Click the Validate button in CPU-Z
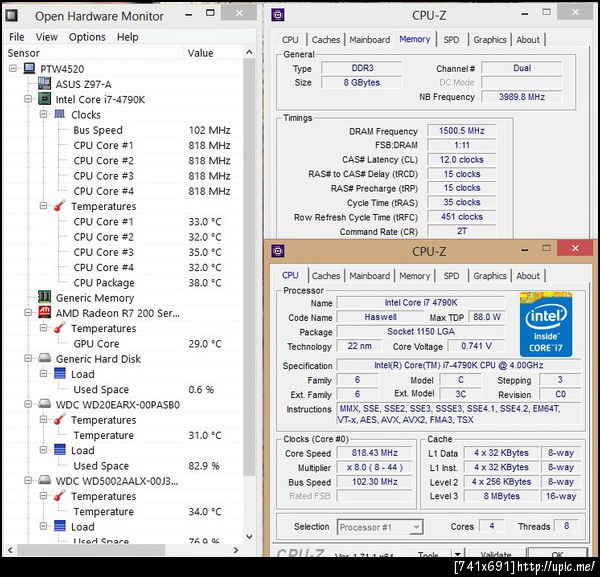 (496, 553)
